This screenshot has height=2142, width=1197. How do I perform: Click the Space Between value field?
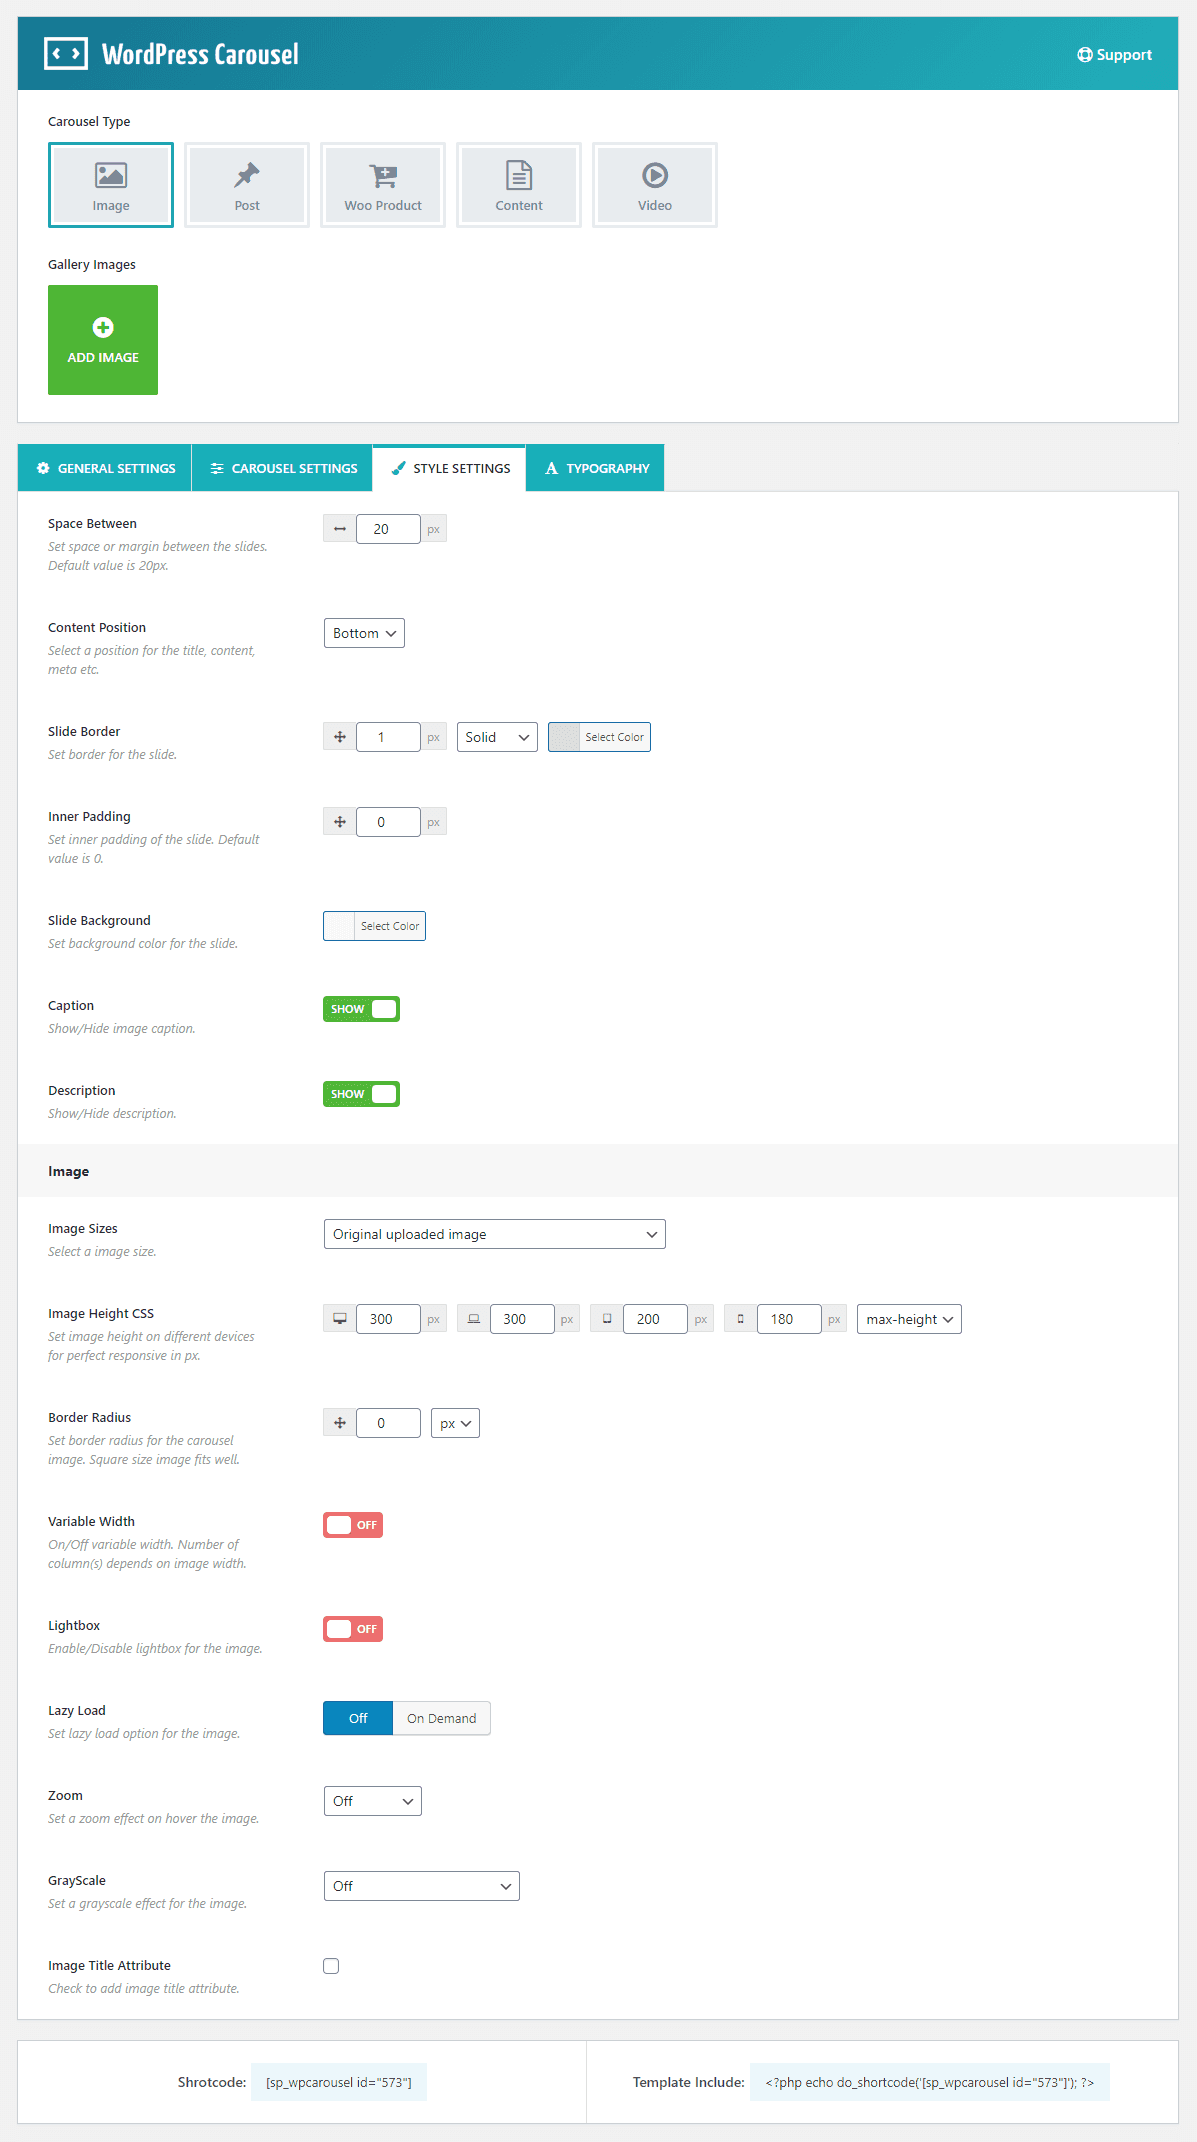tap(388, 529)
